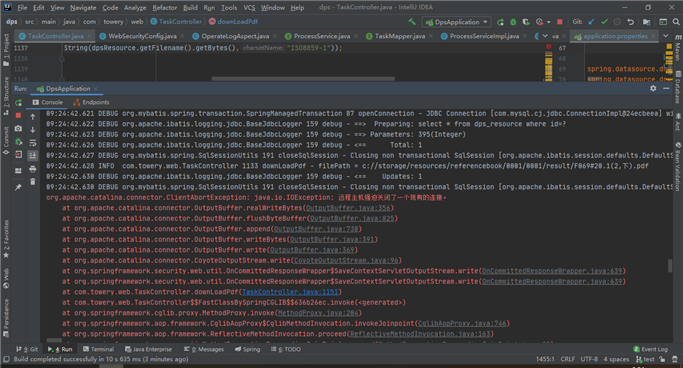Toggle the Commit tool window stripe button
Viewport: 683px width, 368px height.
[6, 140]
